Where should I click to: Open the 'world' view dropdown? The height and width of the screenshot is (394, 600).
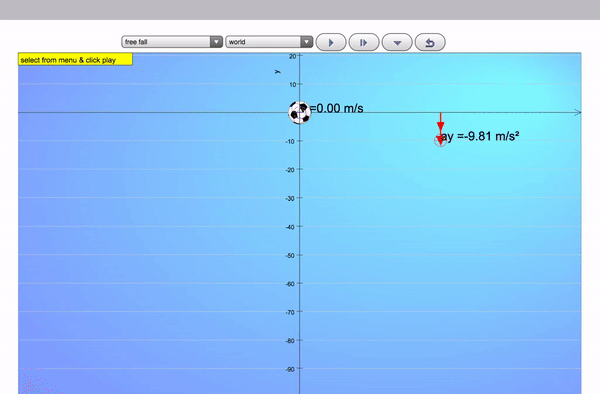click(269, 42)
